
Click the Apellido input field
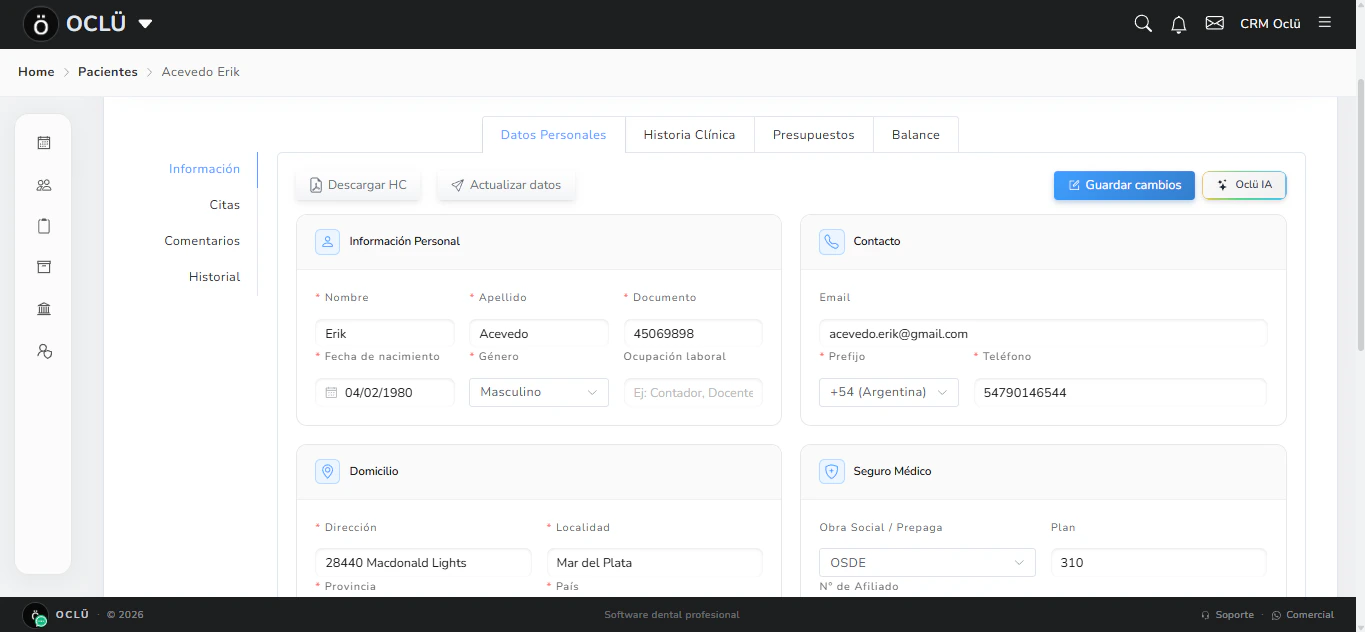click(x=539, y=333)
